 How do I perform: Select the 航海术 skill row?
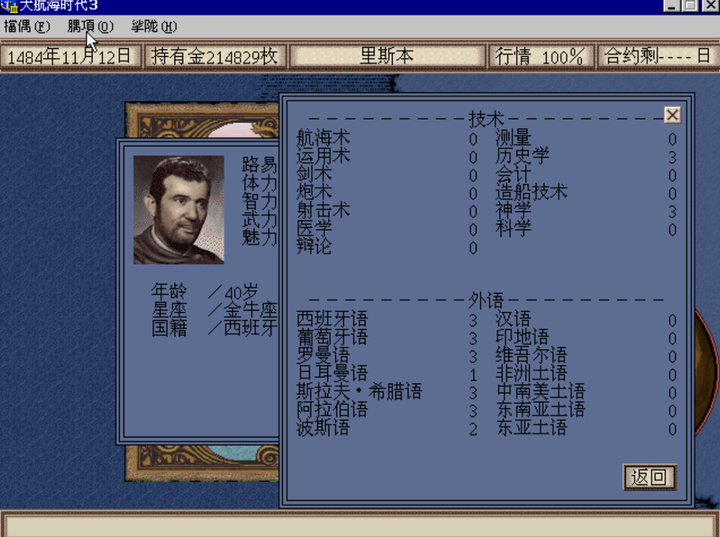pyautogui.click(x=387, y=139)
